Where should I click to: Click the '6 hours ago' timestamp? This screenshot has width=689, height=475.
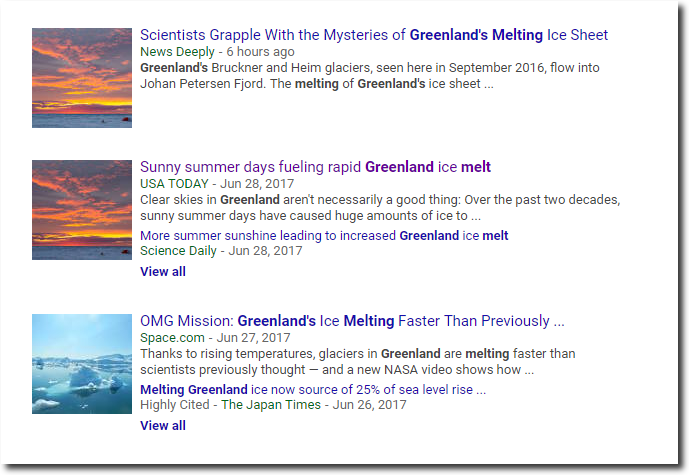[260, 52]
